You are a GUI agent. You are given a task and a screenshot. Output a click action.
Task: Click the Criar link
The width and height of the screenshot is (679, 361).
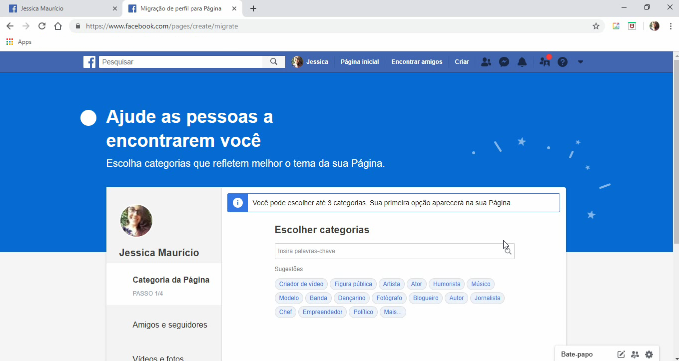click(x=462, y=62)
